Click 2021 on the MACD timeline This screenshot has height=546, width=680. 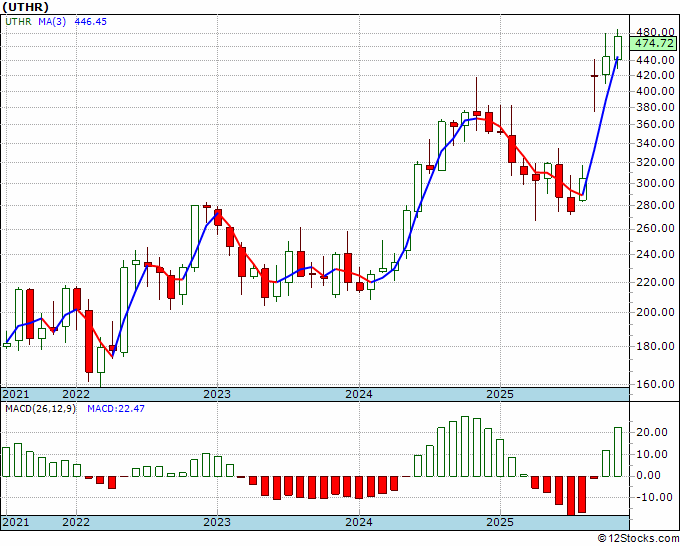[x=15, y=522]
